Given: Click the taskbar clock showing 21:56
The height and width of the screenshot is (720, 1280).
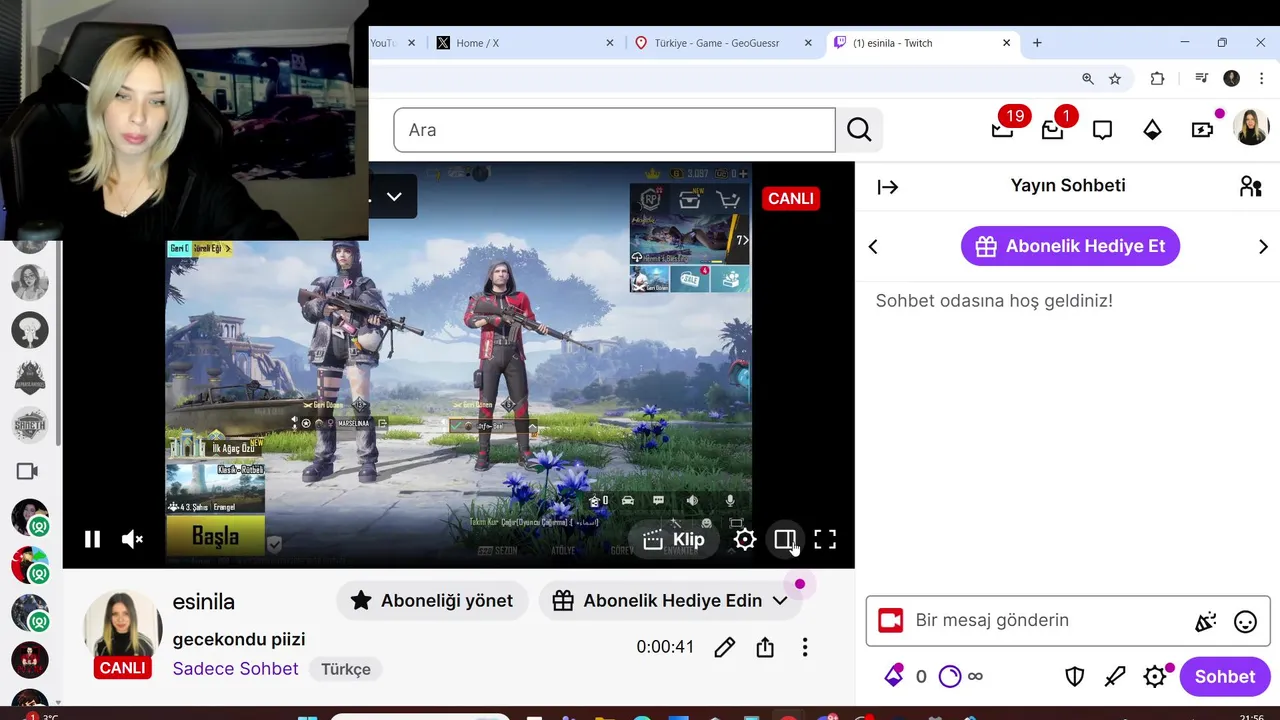Looking at the screenshot, I should pyautogui.click(x=1251, y=716).
